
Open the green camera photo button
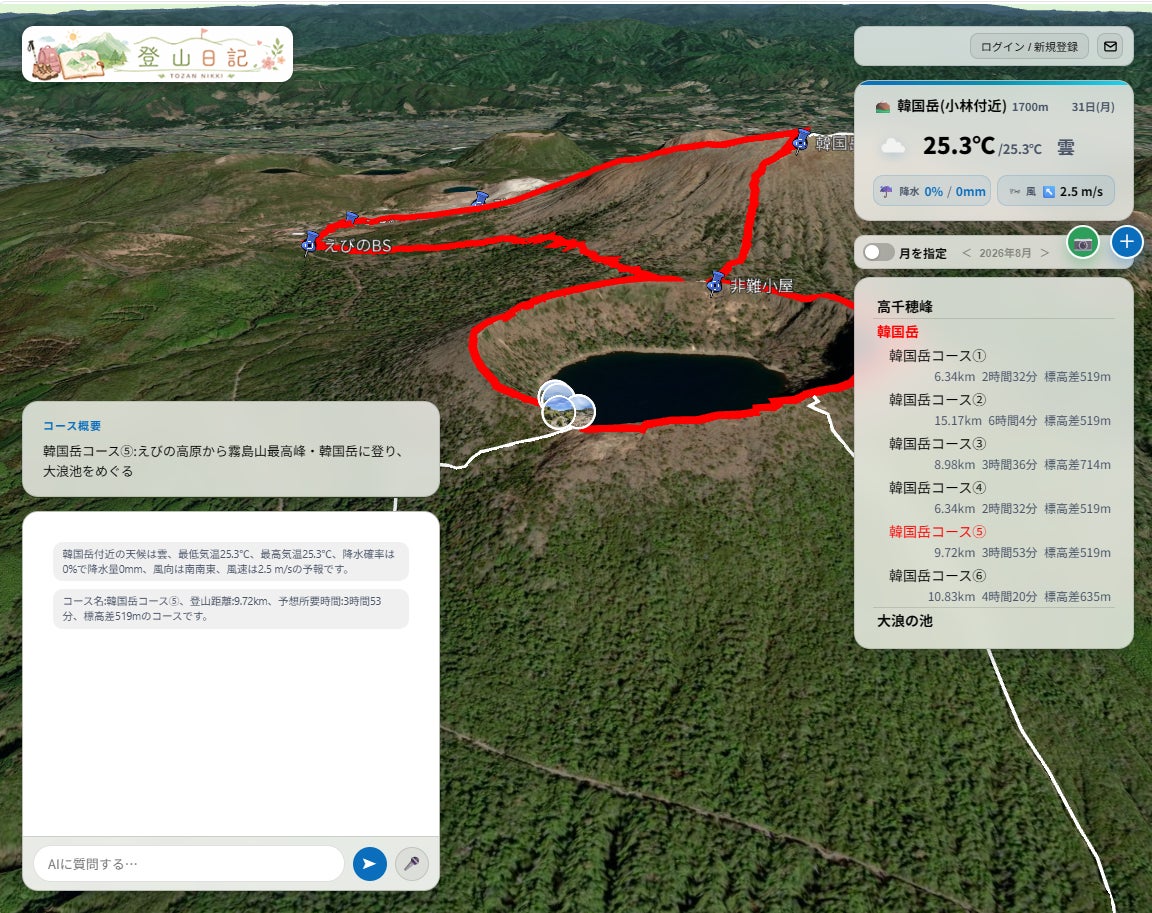[1083, 243]
